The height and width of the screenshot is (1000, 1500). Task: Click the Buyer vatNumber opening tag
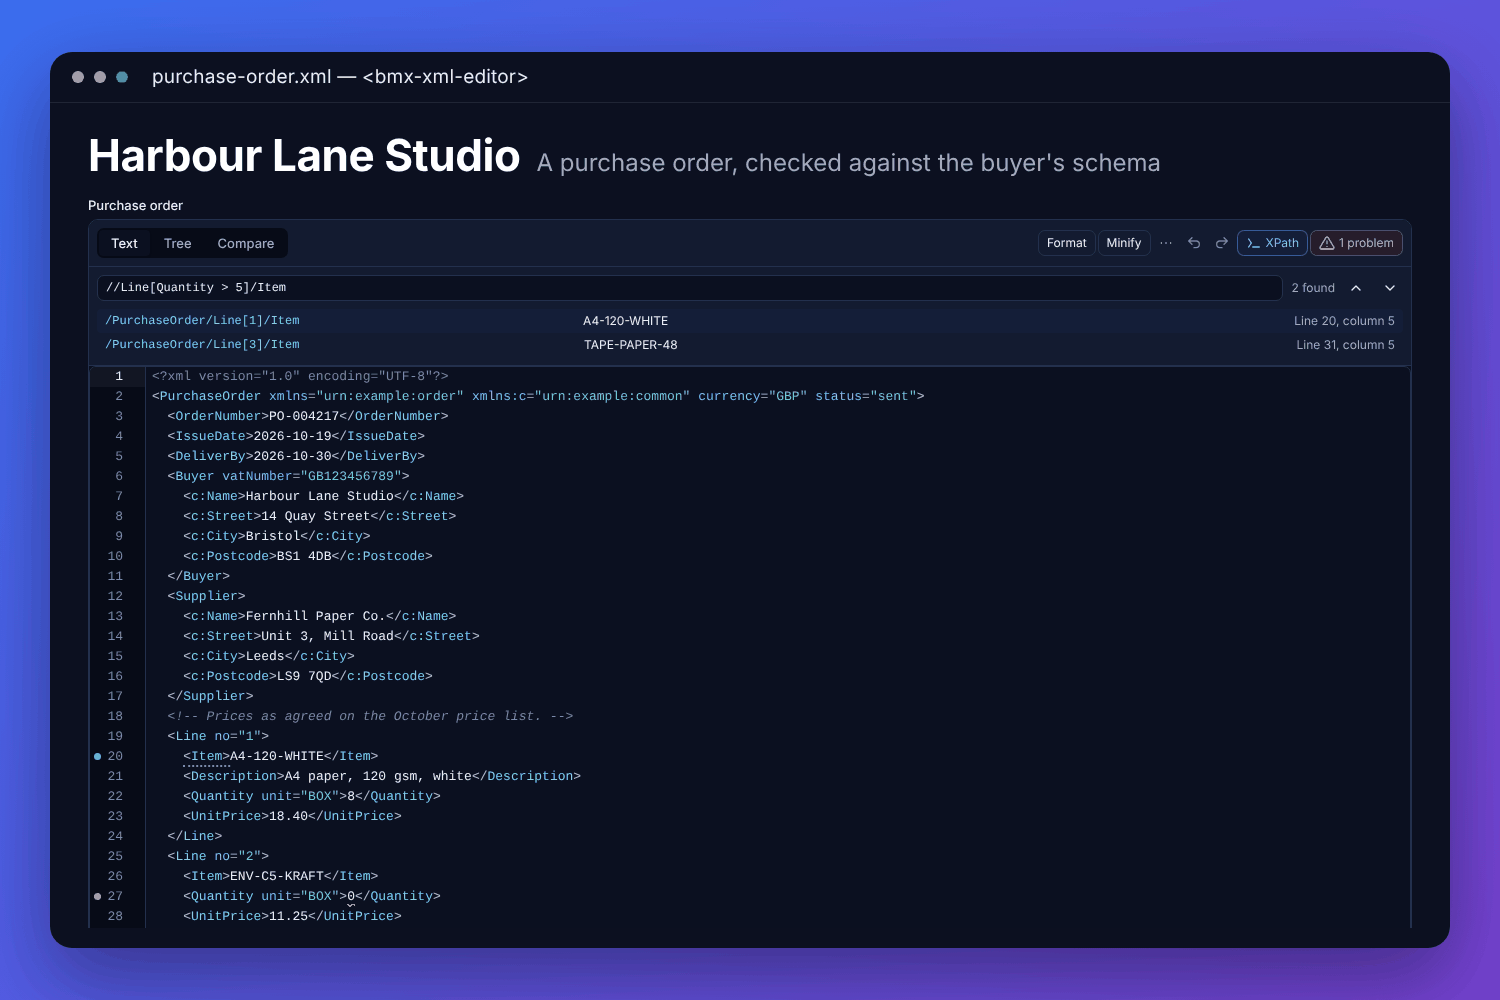click(288, 476)
